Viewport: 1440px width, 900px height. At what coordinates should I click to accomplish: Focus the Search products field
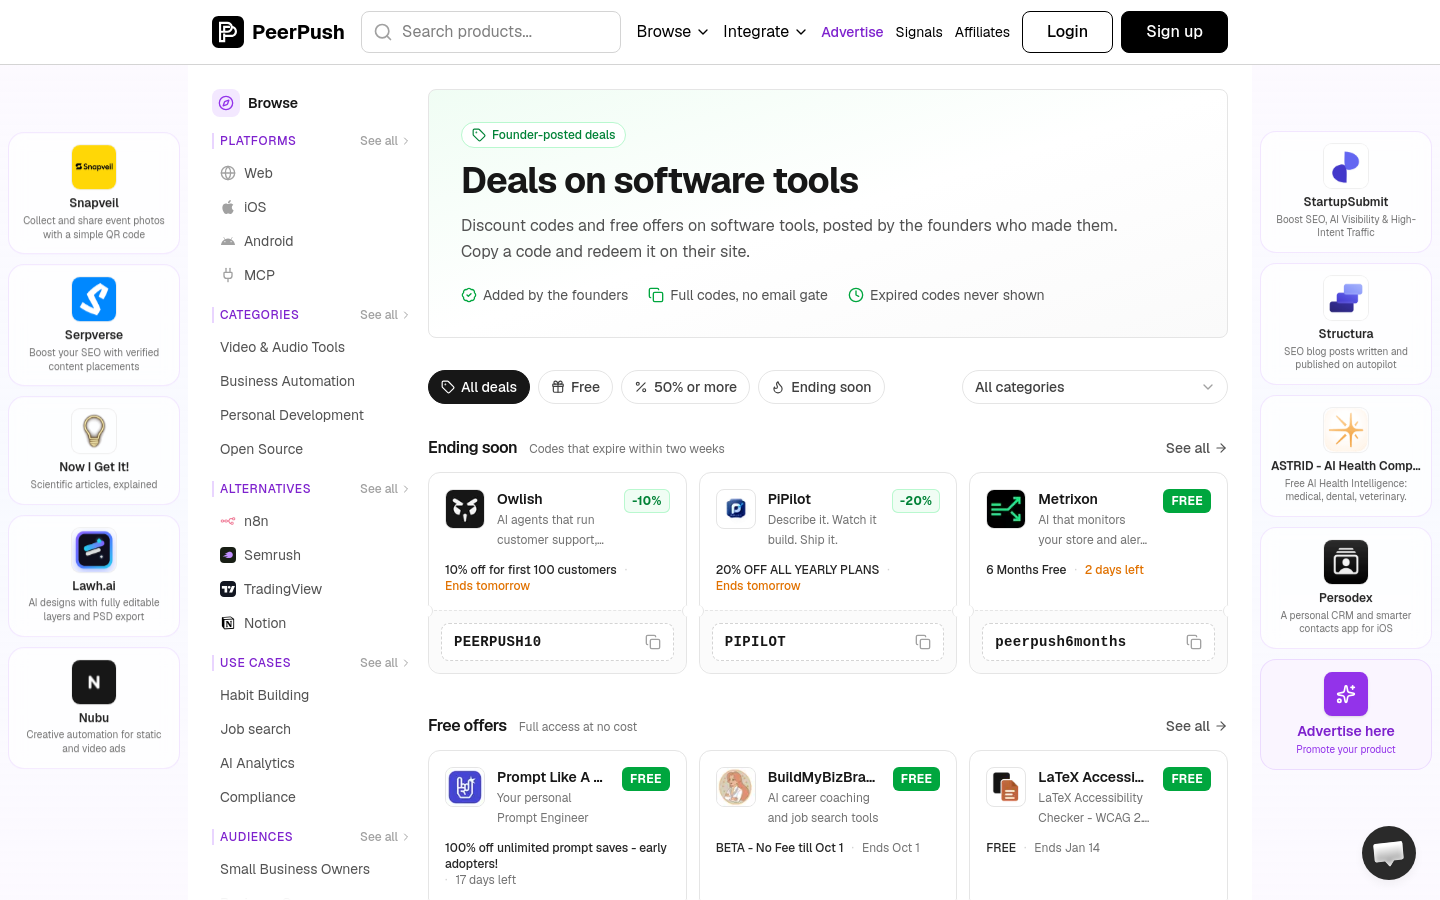491,32
